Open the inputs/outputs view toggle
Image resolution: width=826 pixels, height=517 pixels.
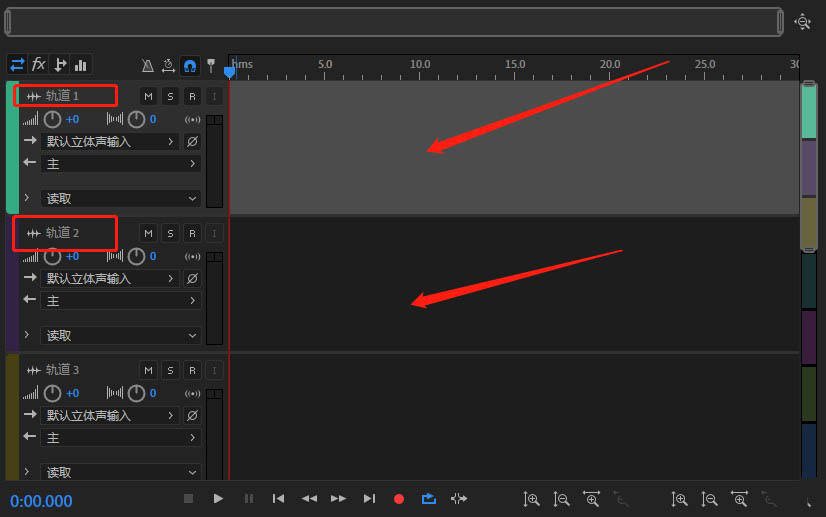[x=17, y=65]
